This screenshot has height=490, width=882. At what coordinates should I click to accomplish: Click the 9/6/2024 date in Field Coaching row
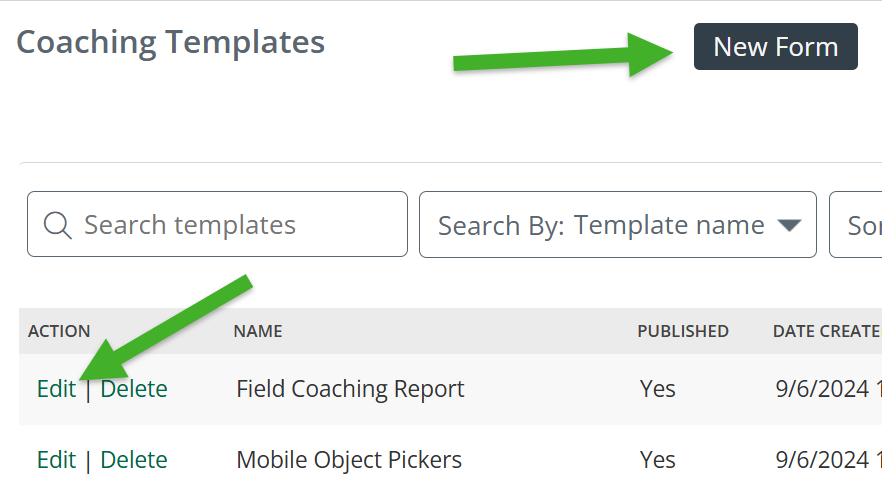pos(822,389)
